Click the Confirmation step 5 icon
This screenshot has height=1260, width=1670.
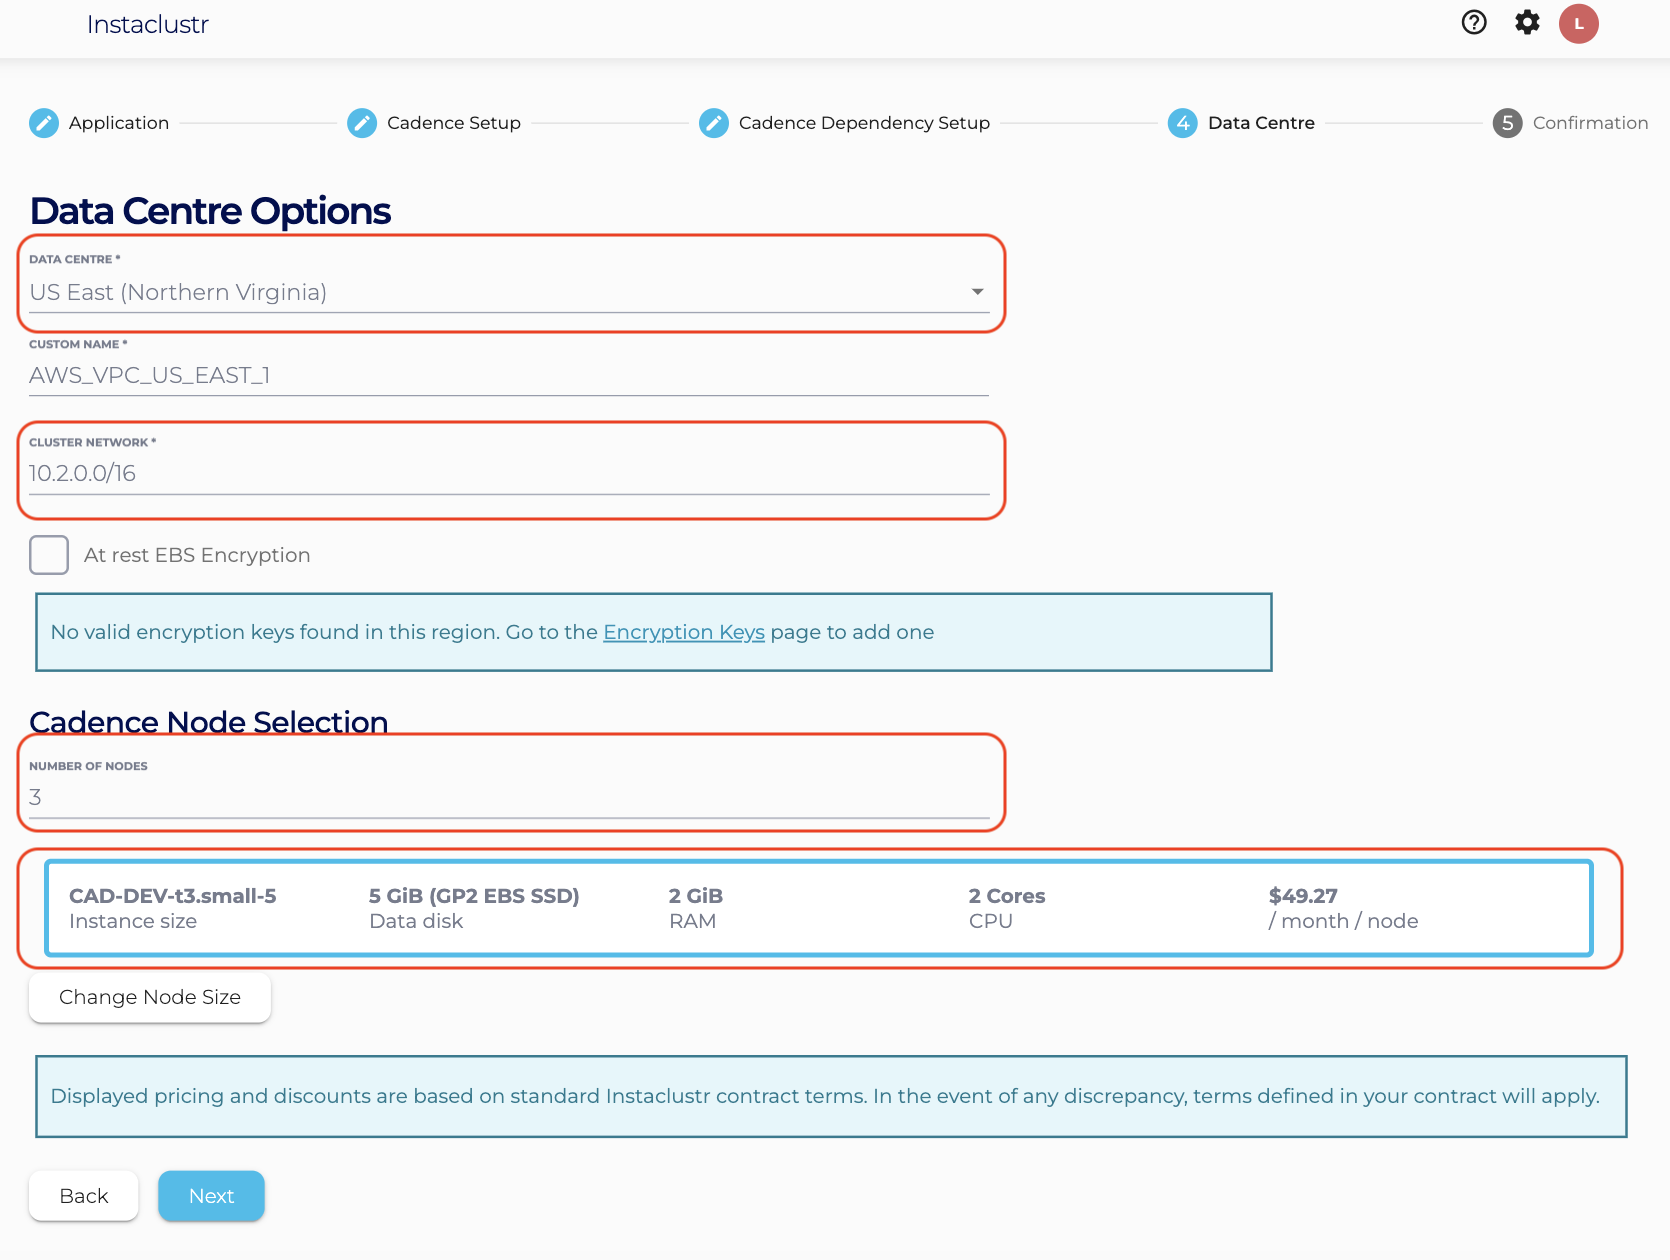1507,123
